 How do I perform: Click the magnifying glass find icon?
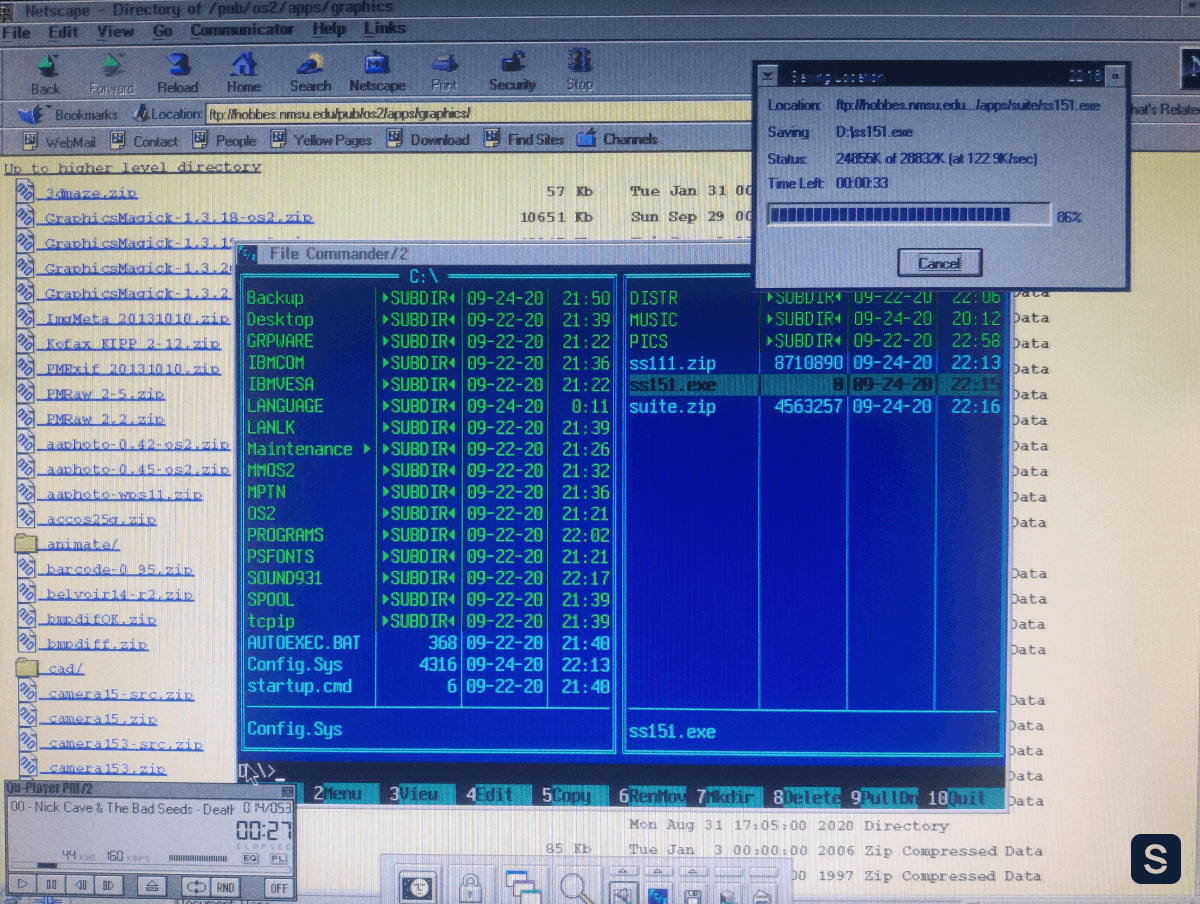coord(576,887)
